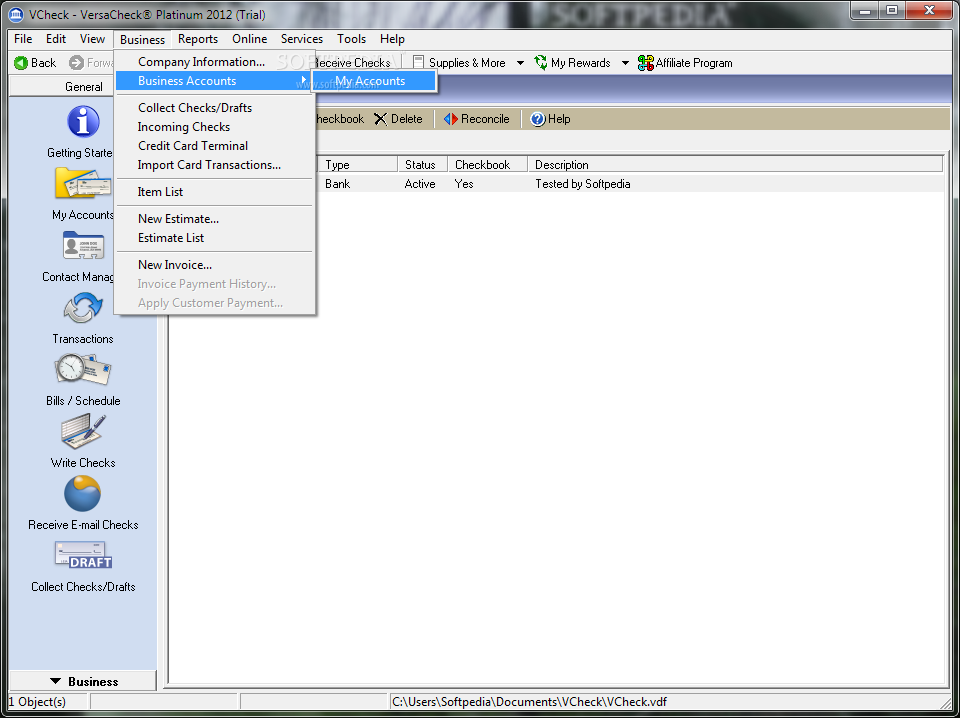Open My Accounts in the sidebar
The image size is (960, 718).
(x=83, y=182)
